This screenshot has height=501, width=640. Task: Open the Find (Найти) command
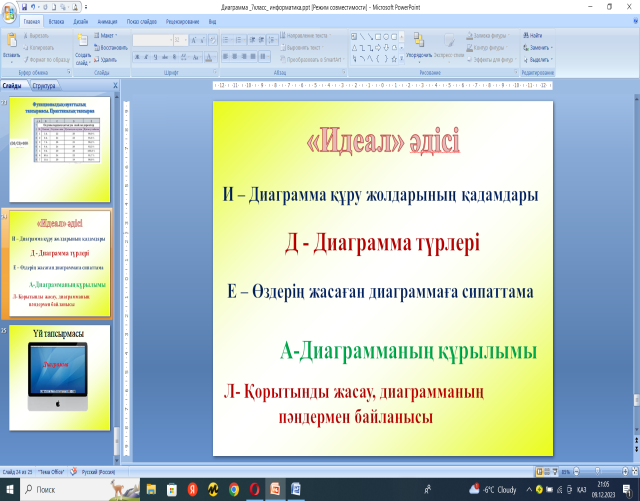[533, 36]
